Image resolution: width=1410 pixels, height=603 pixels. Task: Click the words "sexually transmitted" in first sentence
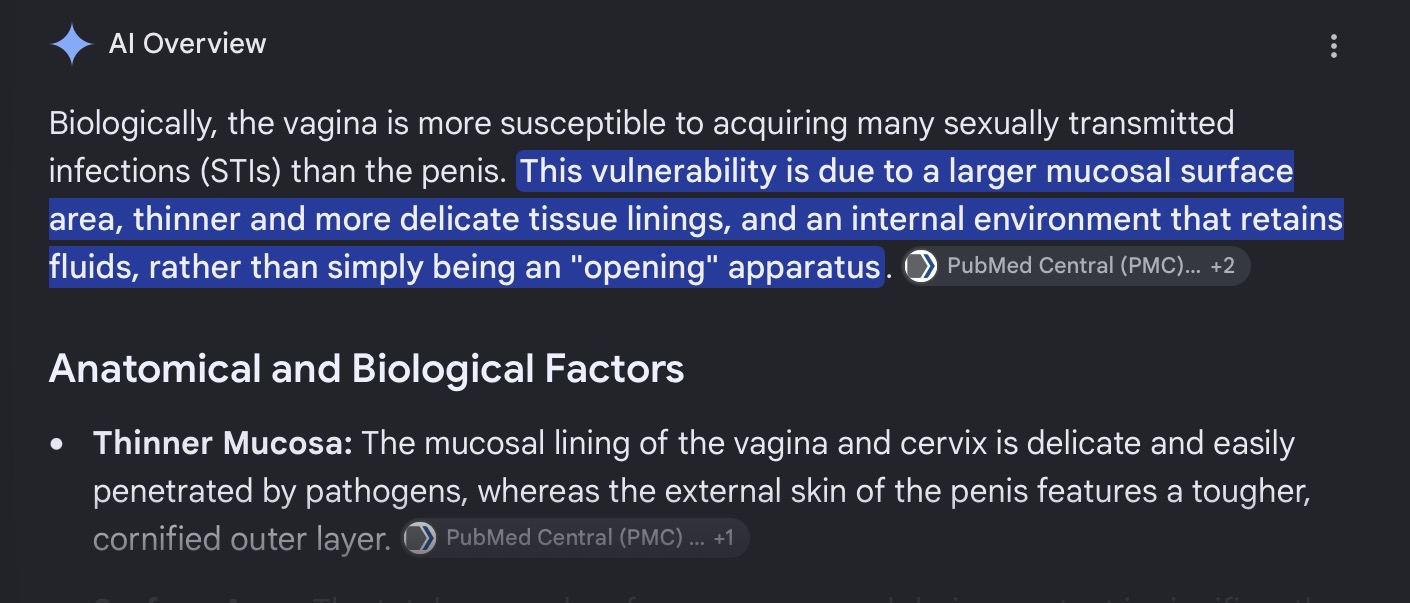pyautogui.click(x=1088, y=124)
